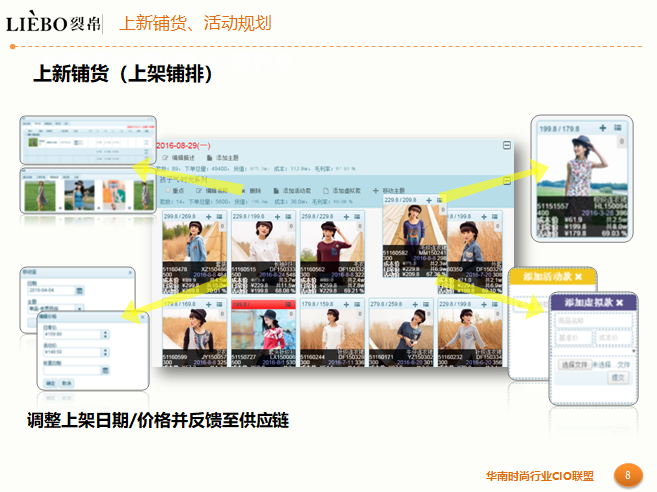The image size is (657, 492).
Task: Open the 主题 theme dropdown arrow
Action: point(79,309)
